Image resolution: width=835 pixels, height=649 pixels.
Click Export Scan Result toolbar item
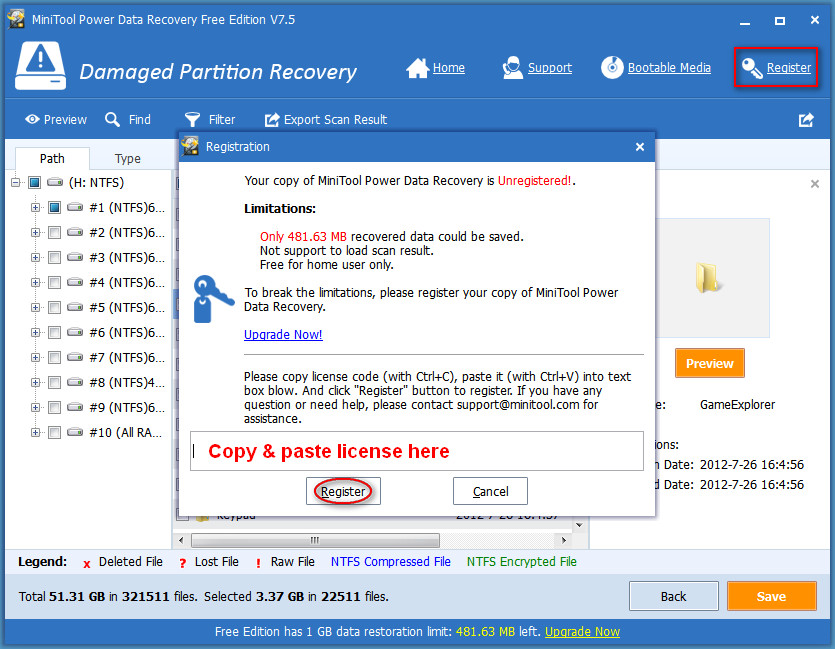pos(326,119)
